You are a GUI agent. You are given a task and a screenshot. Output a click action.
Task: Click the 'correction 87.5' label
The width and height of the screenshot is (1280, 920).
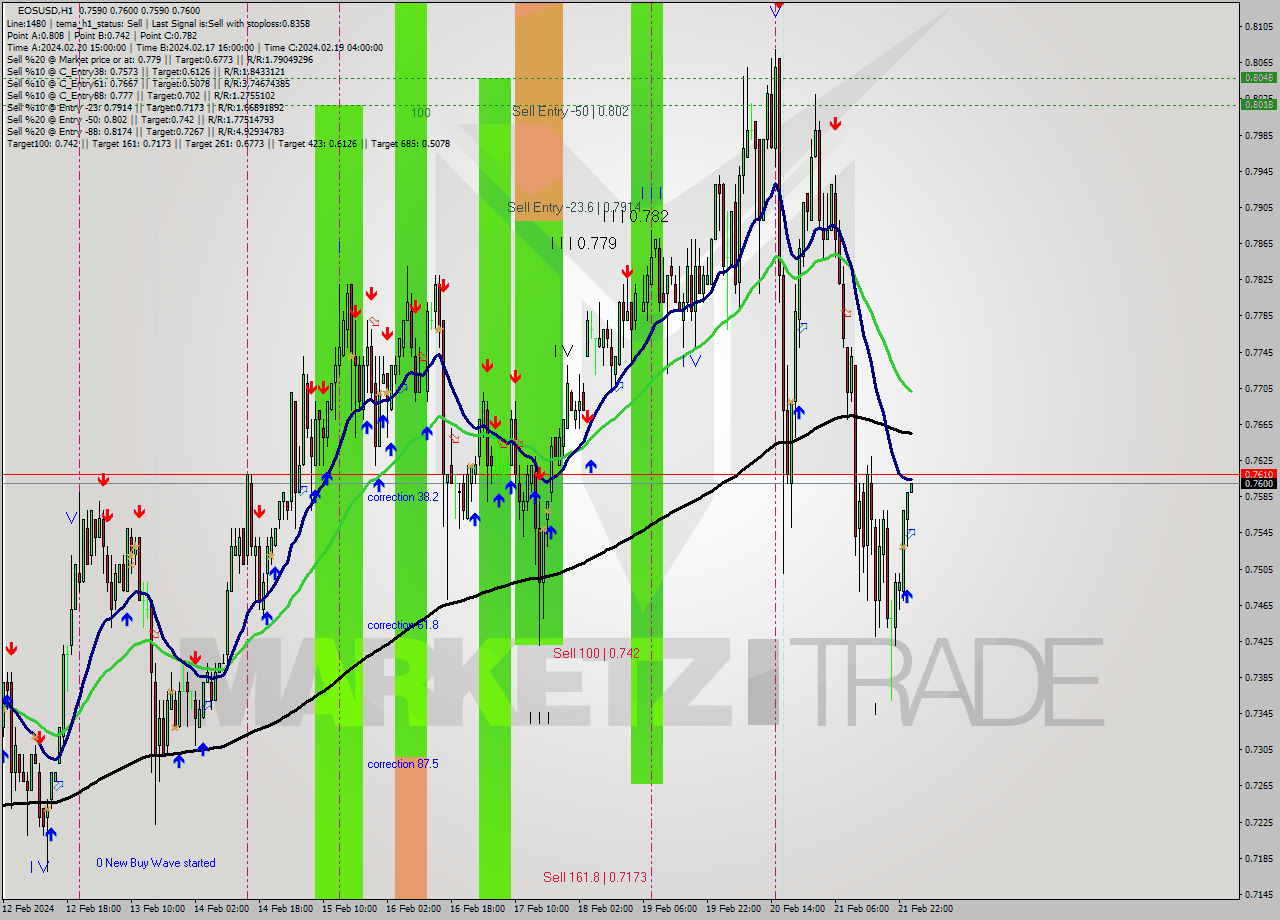click(x=403, y=763)
